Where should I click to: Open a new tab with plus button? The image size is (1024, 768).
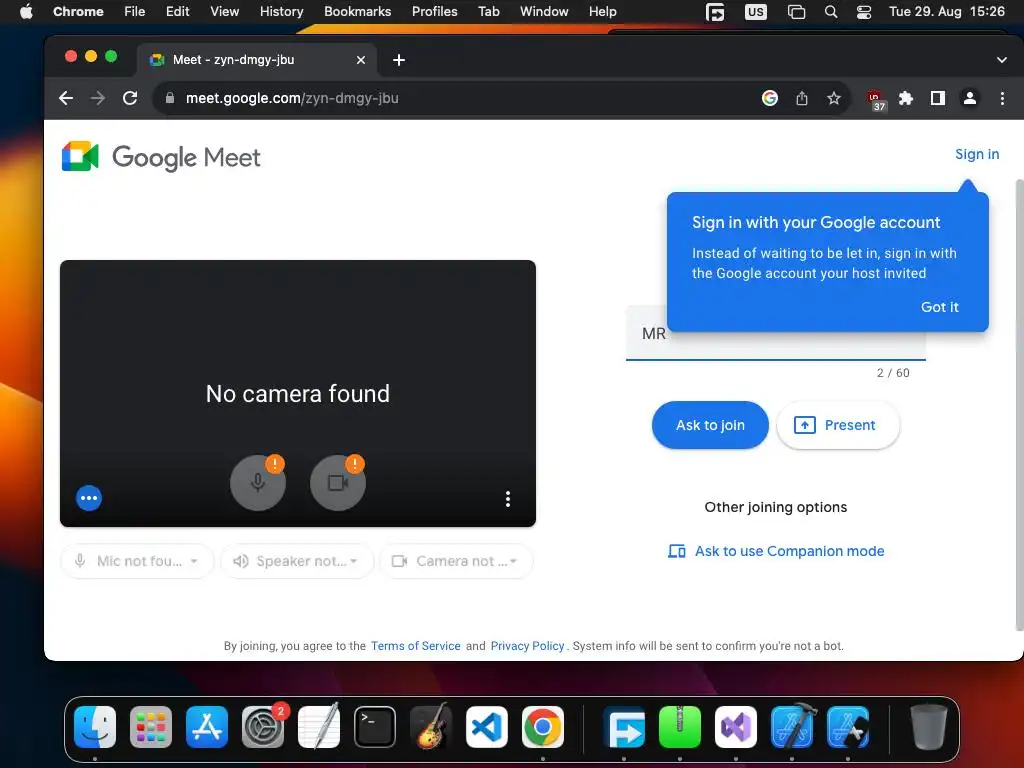pos(399,60)
